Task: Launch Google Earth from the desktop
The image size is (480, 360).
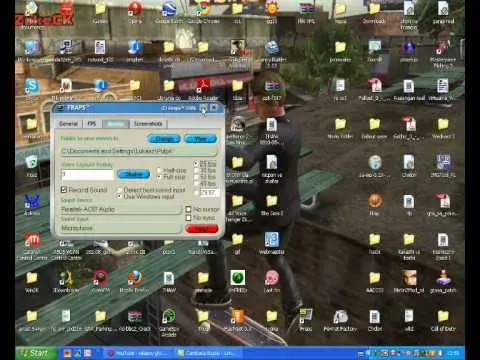Action: (169, 13)
